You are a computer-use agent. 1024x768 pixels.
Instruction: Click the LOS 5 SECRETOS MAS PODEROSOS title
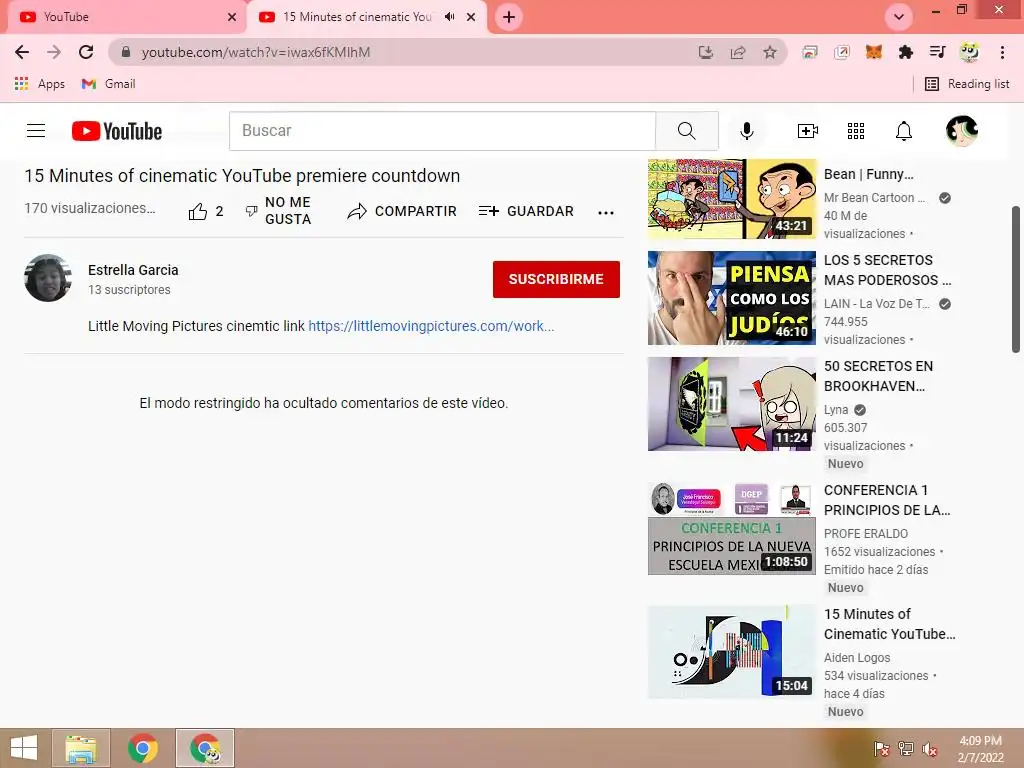point(888,270)
